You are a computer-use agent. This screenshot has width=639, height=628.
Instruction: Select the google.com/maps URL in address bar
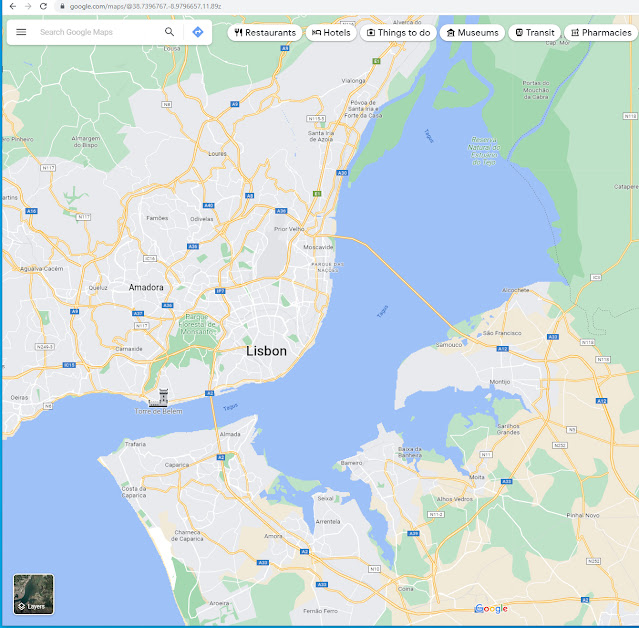coord(145,7)
